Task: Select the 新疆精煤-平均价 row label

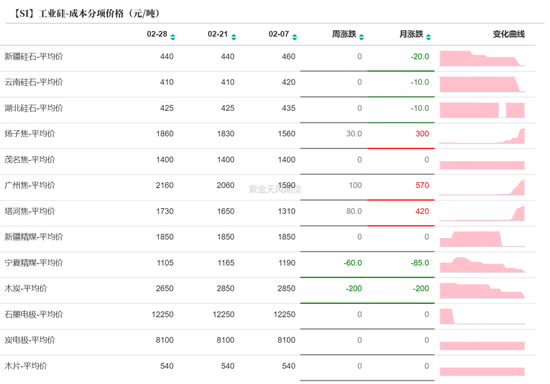Action: coord(34,237)
